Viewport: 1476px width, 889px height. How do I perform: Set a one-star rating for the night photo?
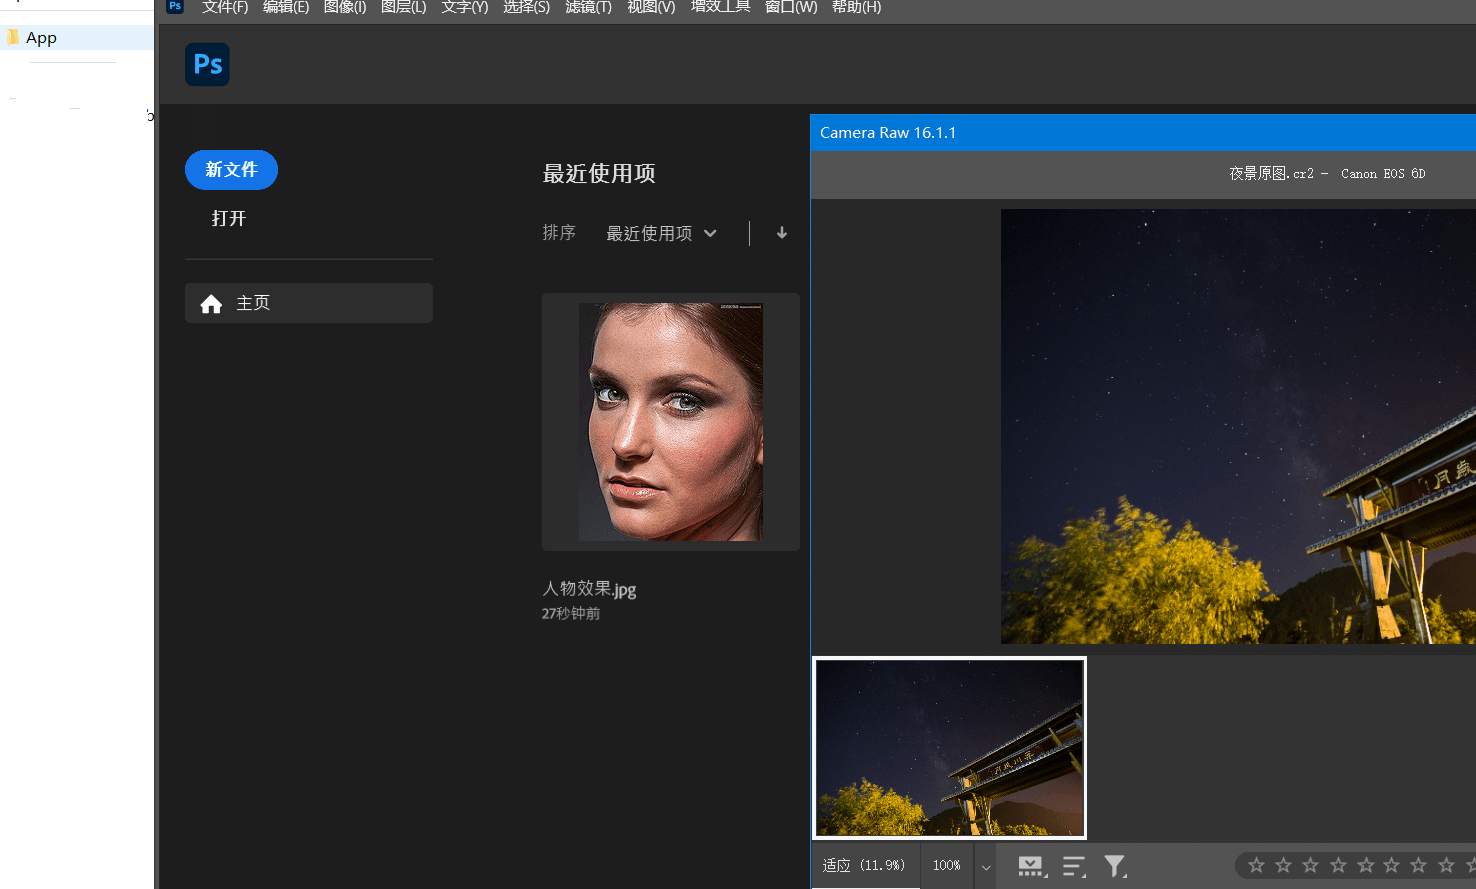click(x=1256, y=866)
